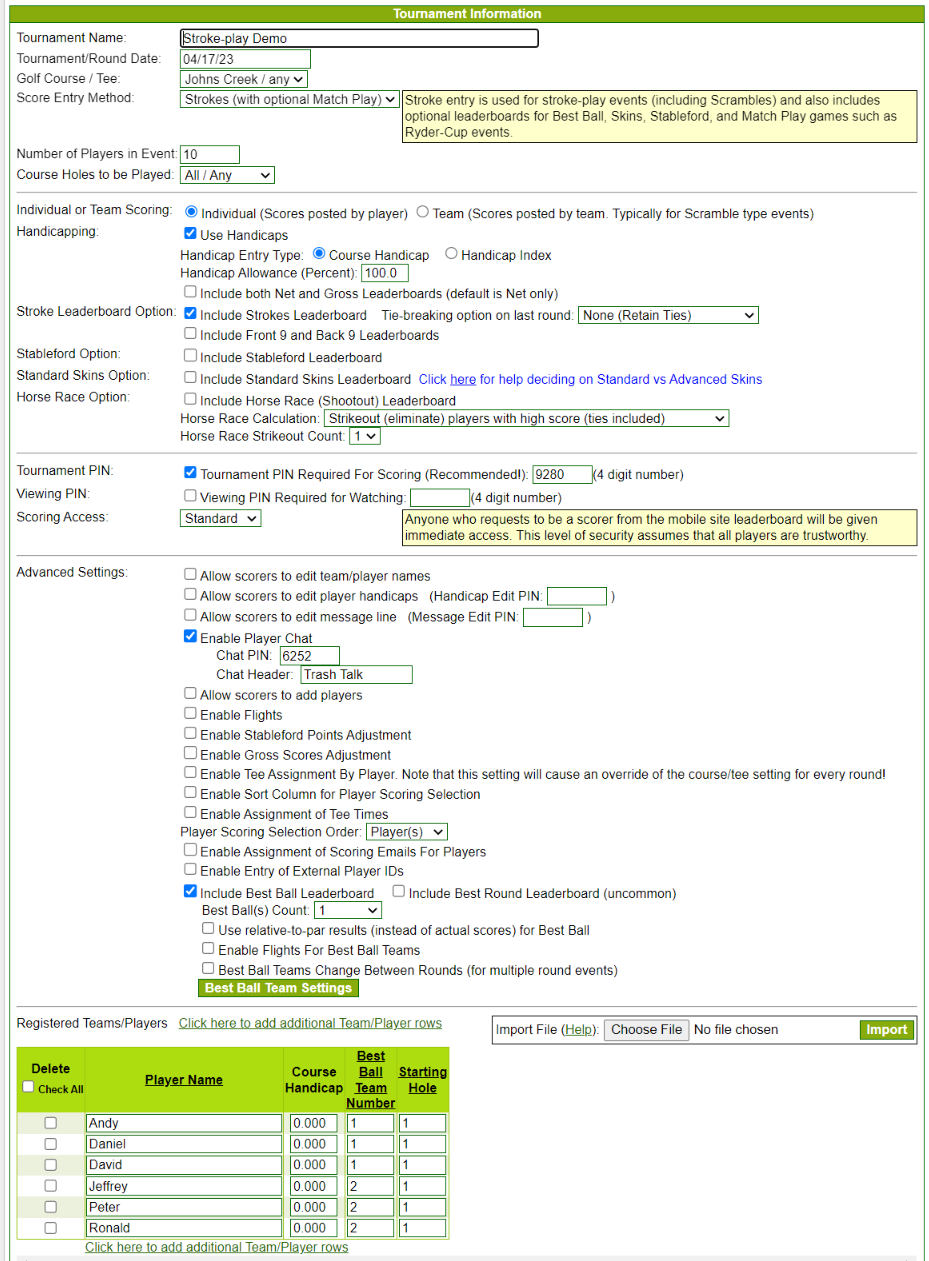Image resolution: width=929 pixels, height=1261 pixels.
Task: Tick Enable Entry of External Player IDs
Action: pos(190,870)
